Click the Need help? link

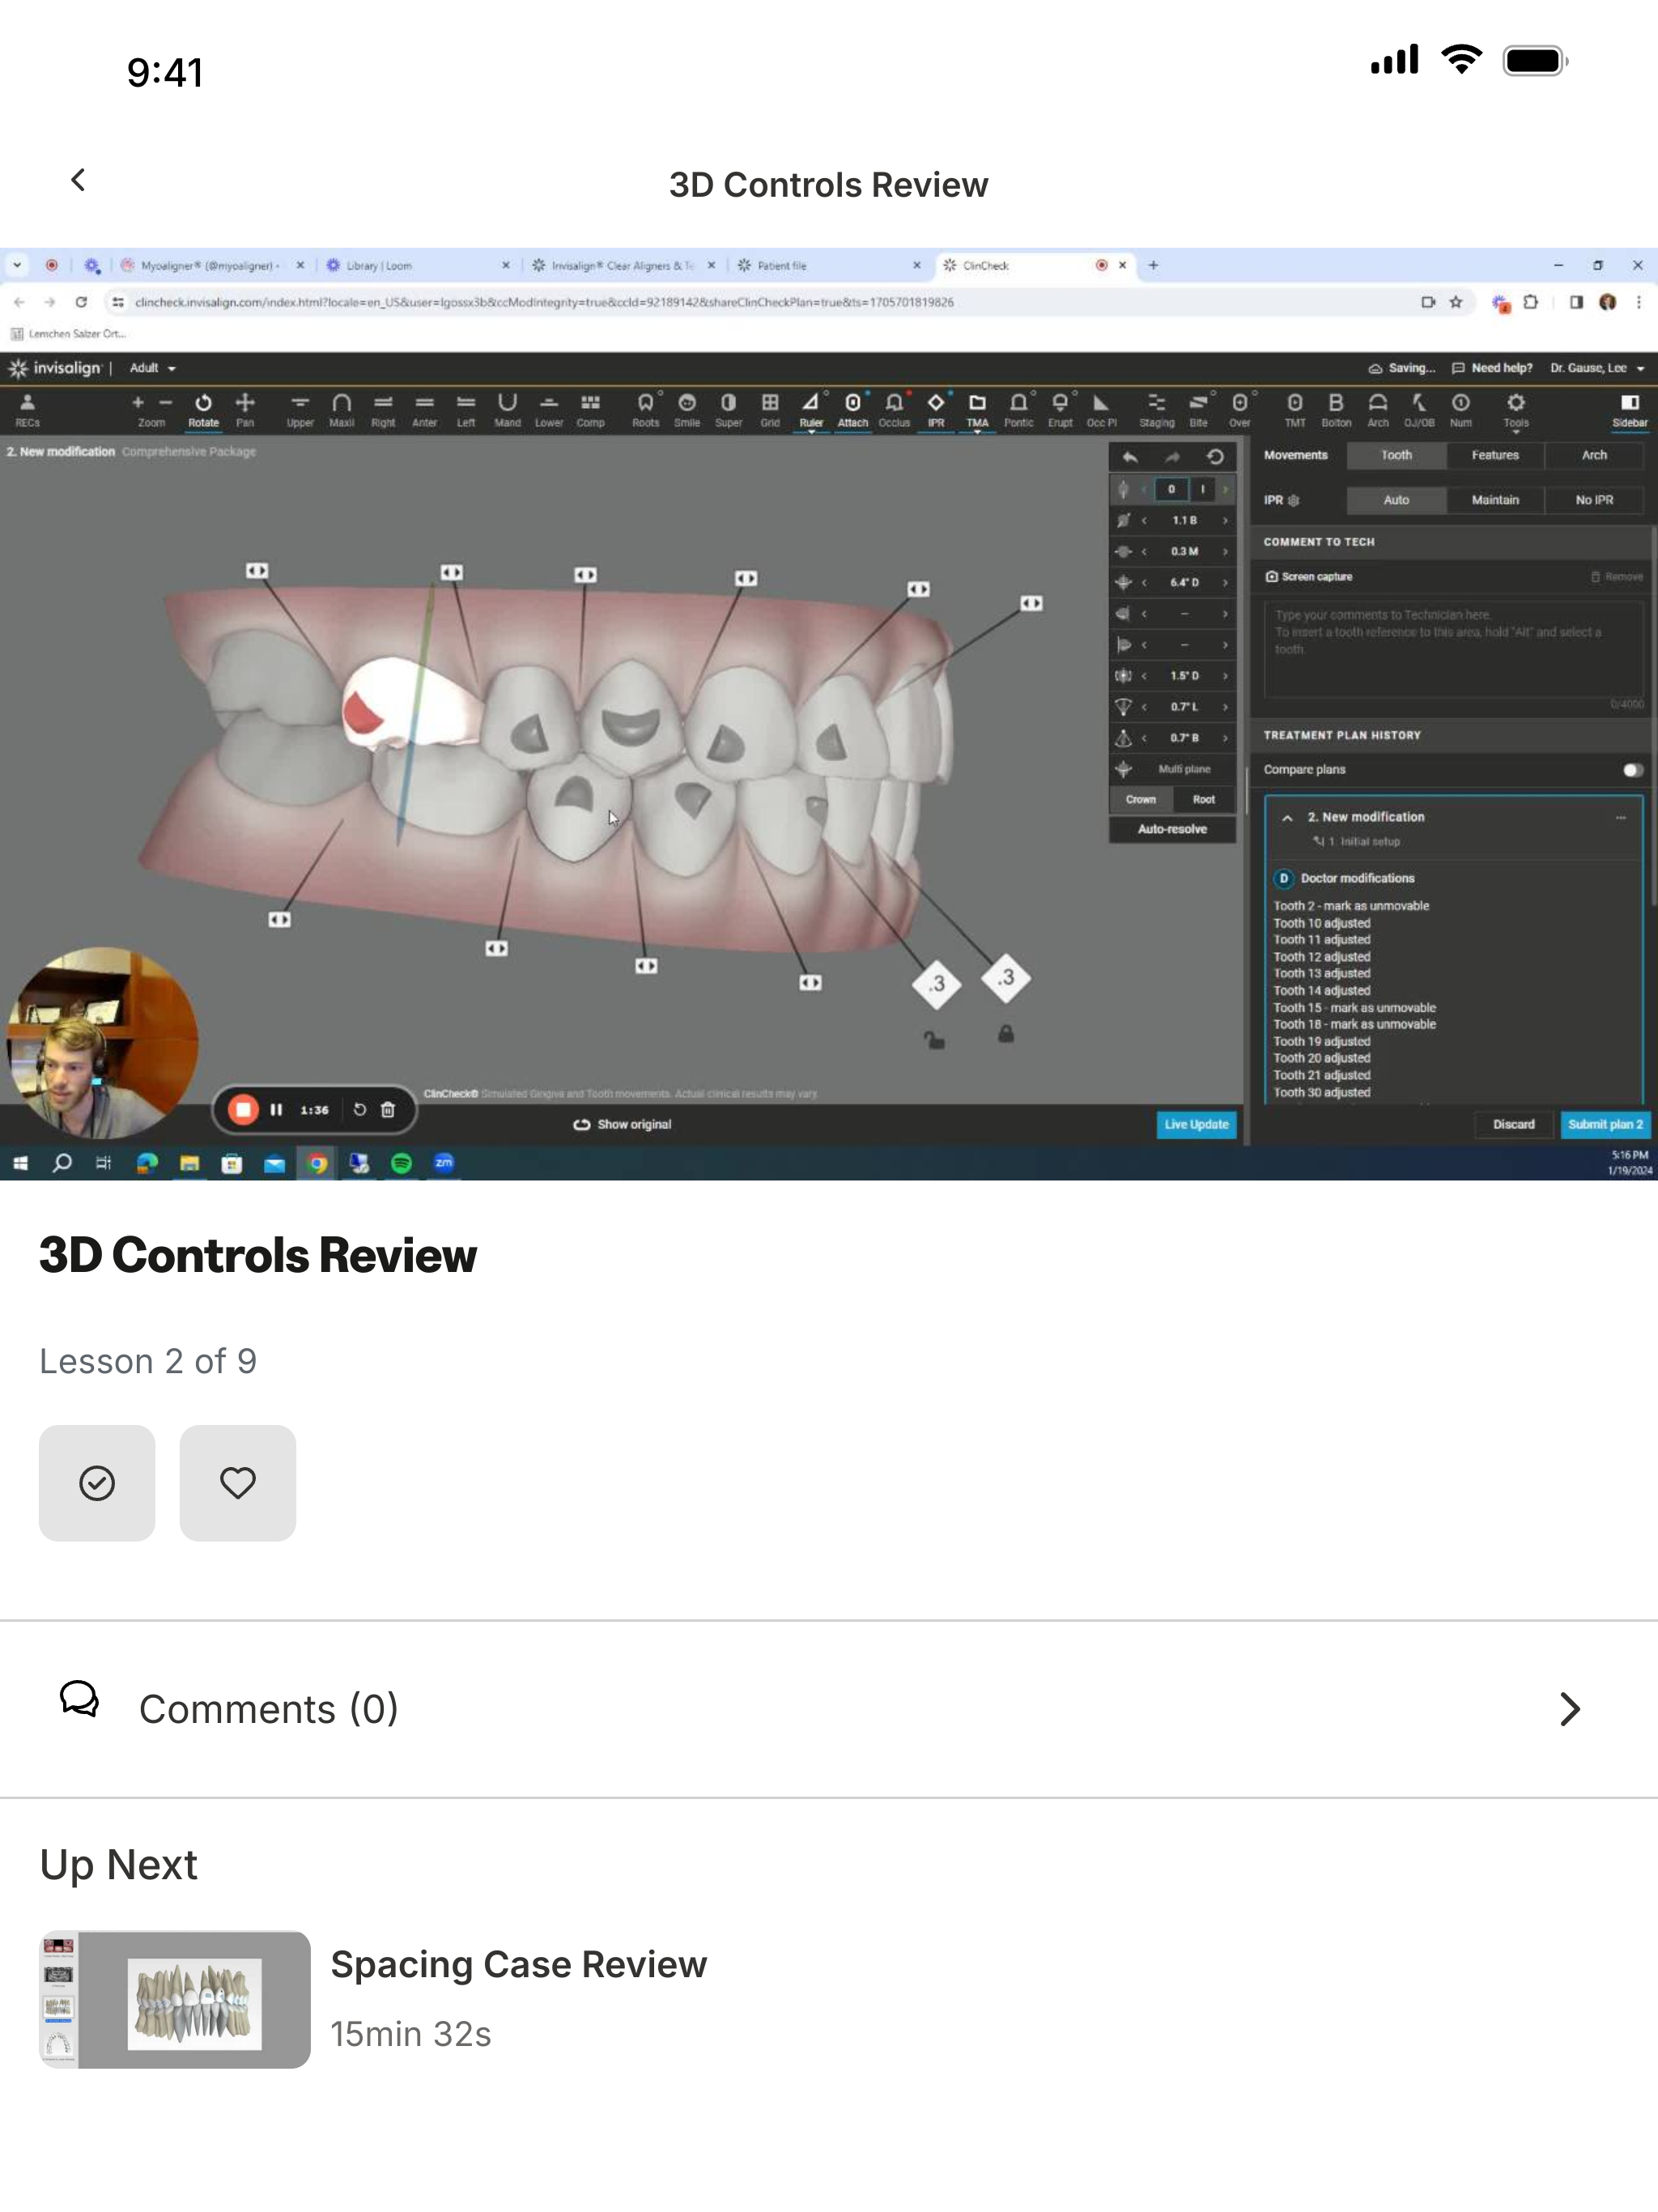(x=1492, y=368)
